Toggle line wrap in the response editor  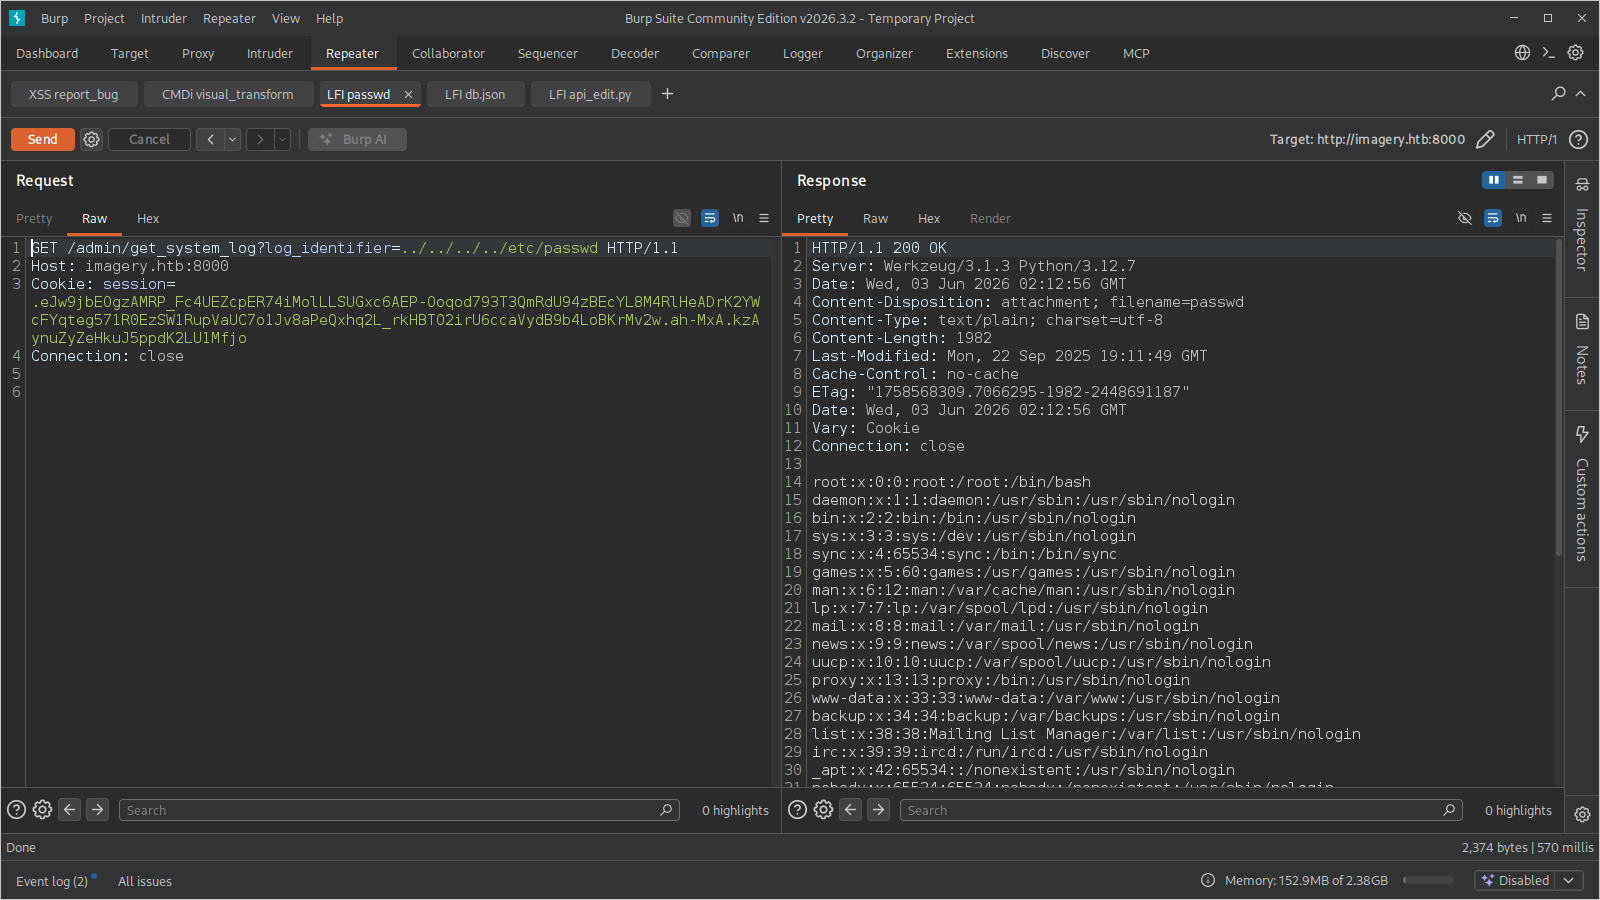pos(1493,218)
